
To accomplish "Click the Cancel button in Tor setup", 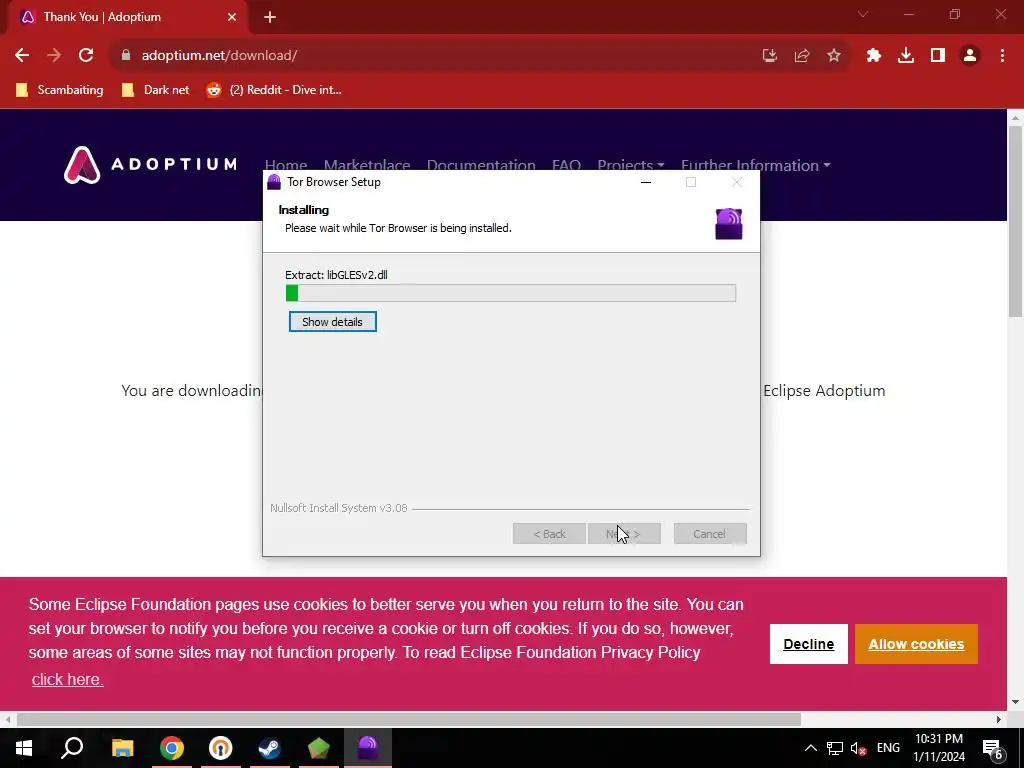I will click(710, 534).
